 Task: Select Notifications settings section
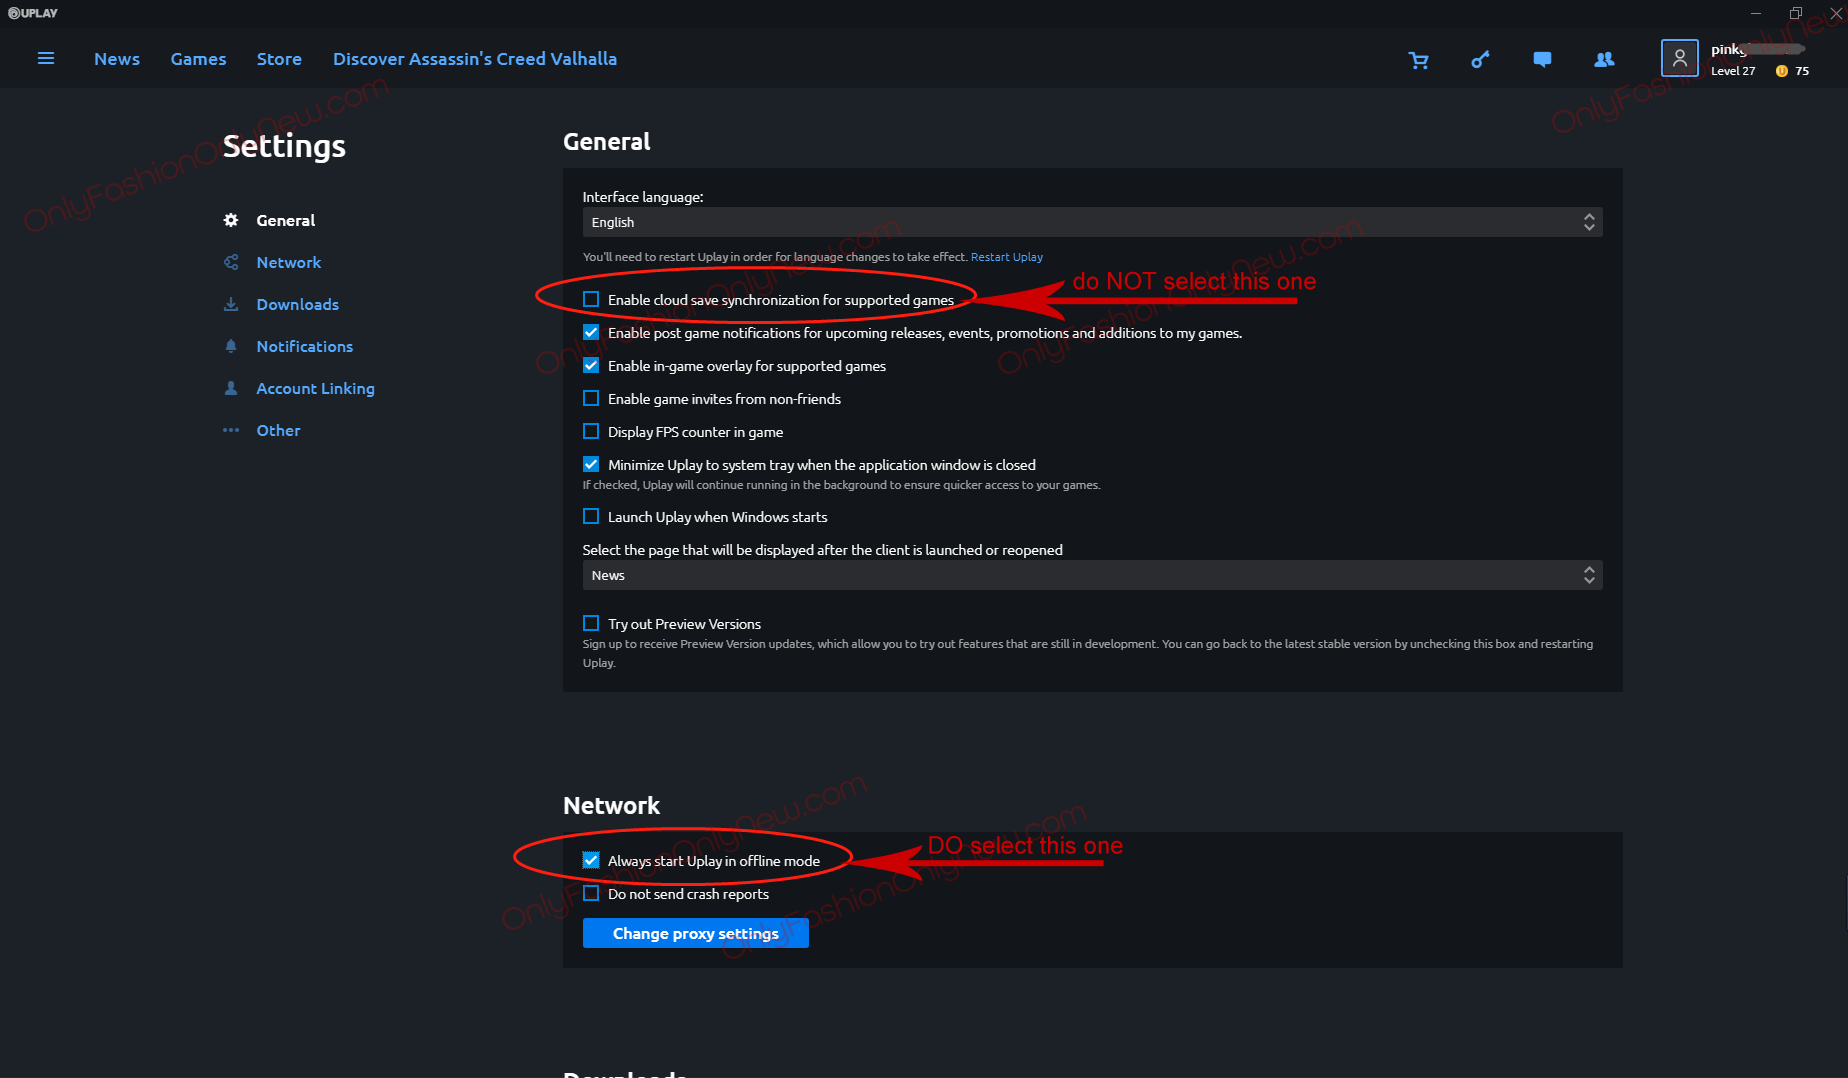pos(304,346)
